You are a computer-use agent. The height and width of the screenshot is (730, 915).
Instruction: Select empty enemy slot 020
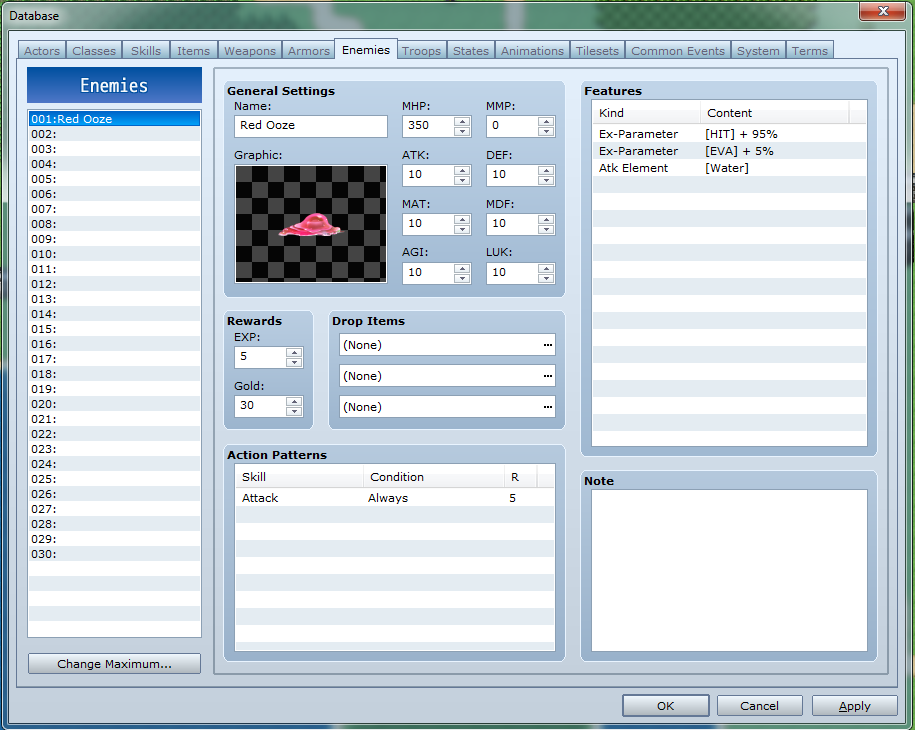(x=114, y=404)
